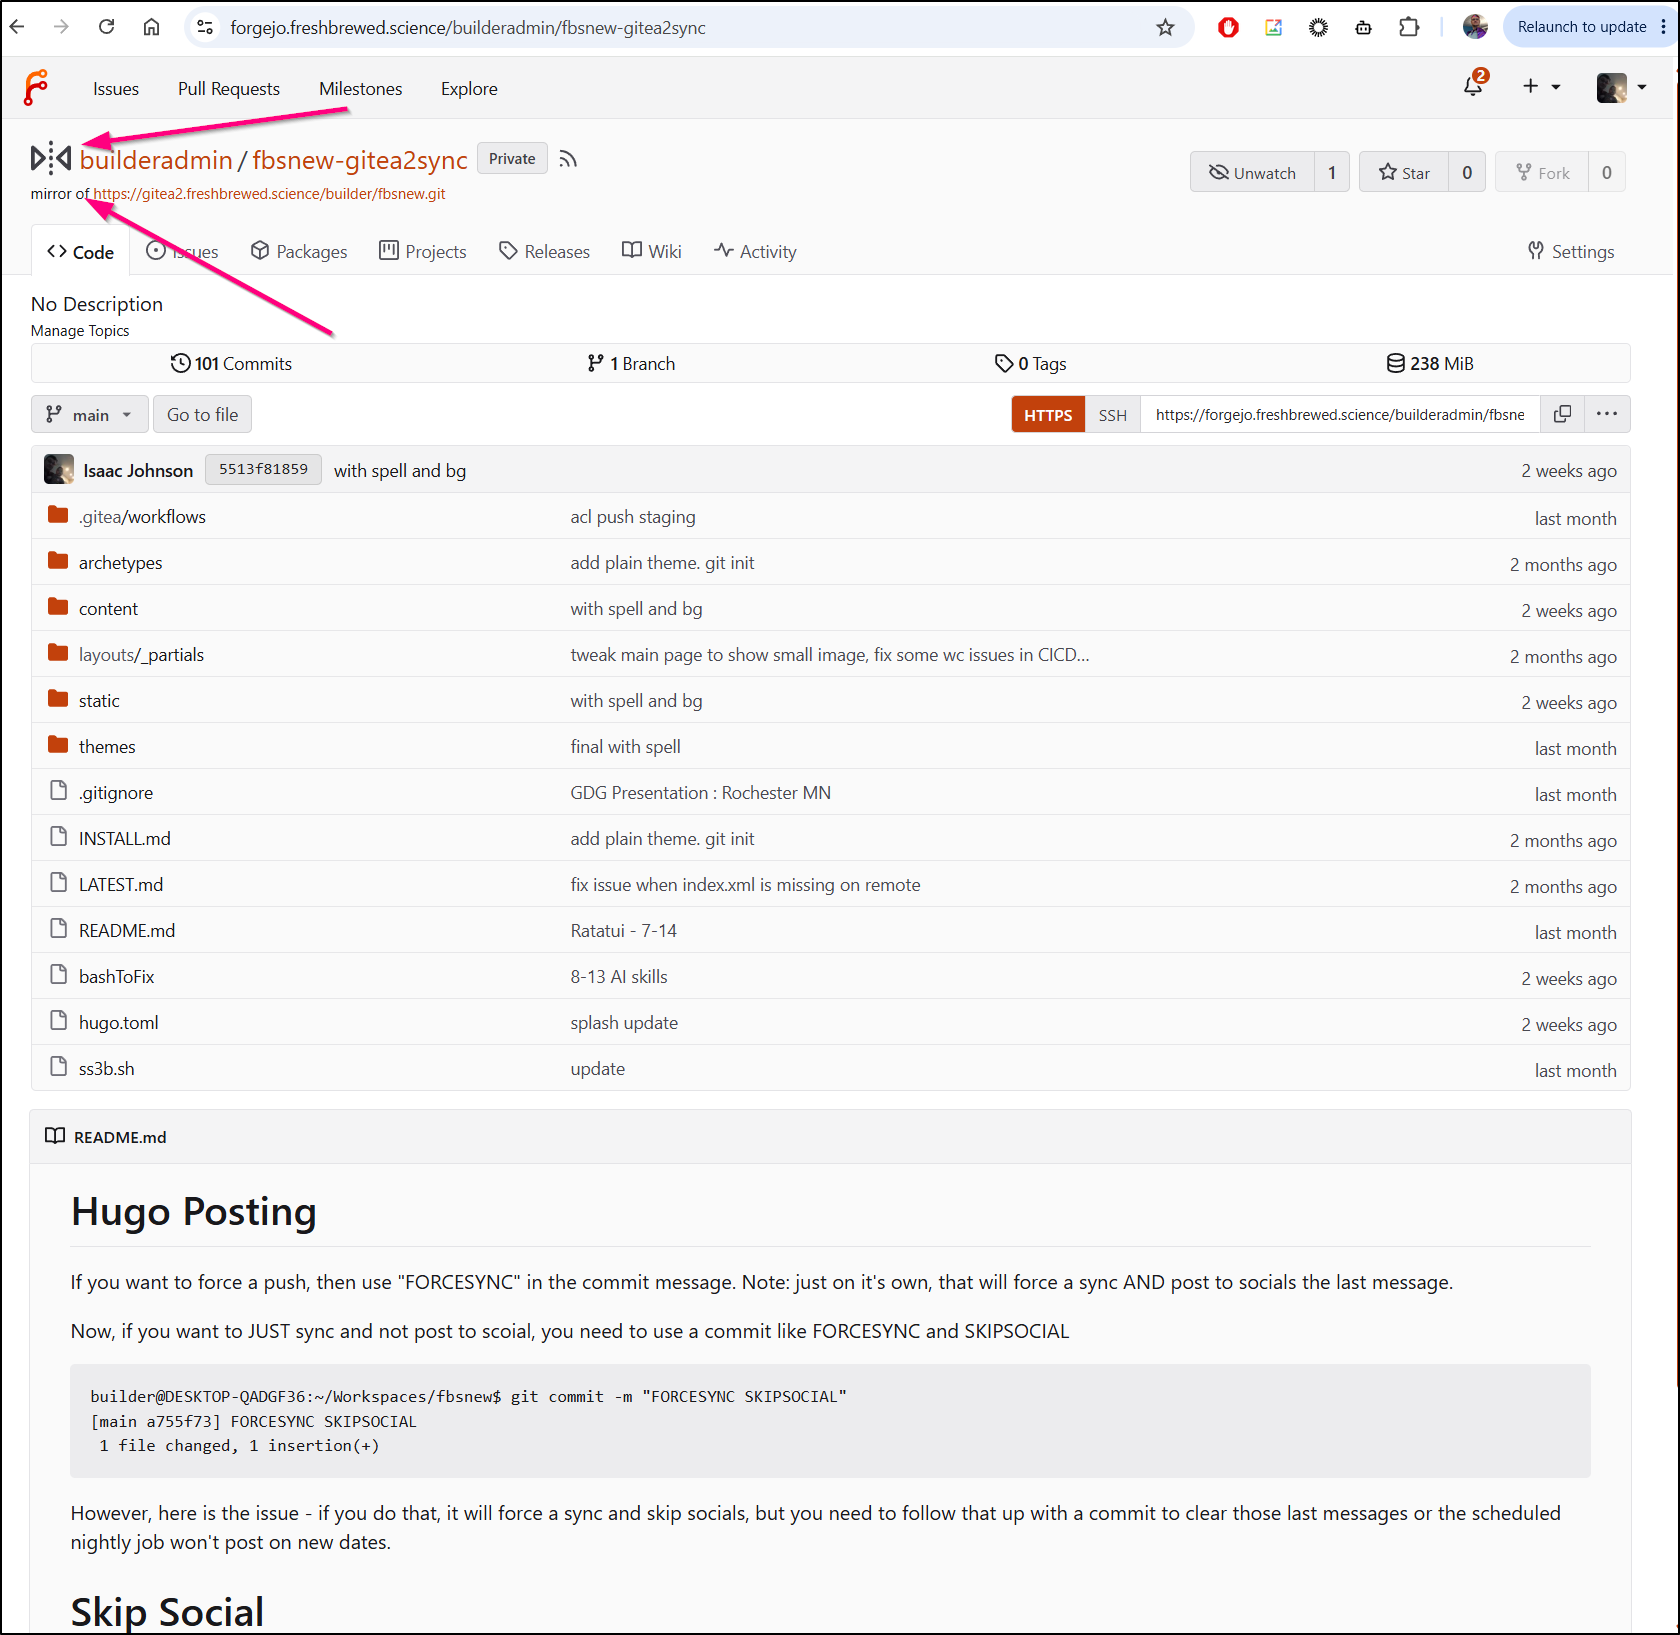View the 0 Tags list
Image resolution: width=1680 pixels, height=1635 pixels.
[1031, 363]
